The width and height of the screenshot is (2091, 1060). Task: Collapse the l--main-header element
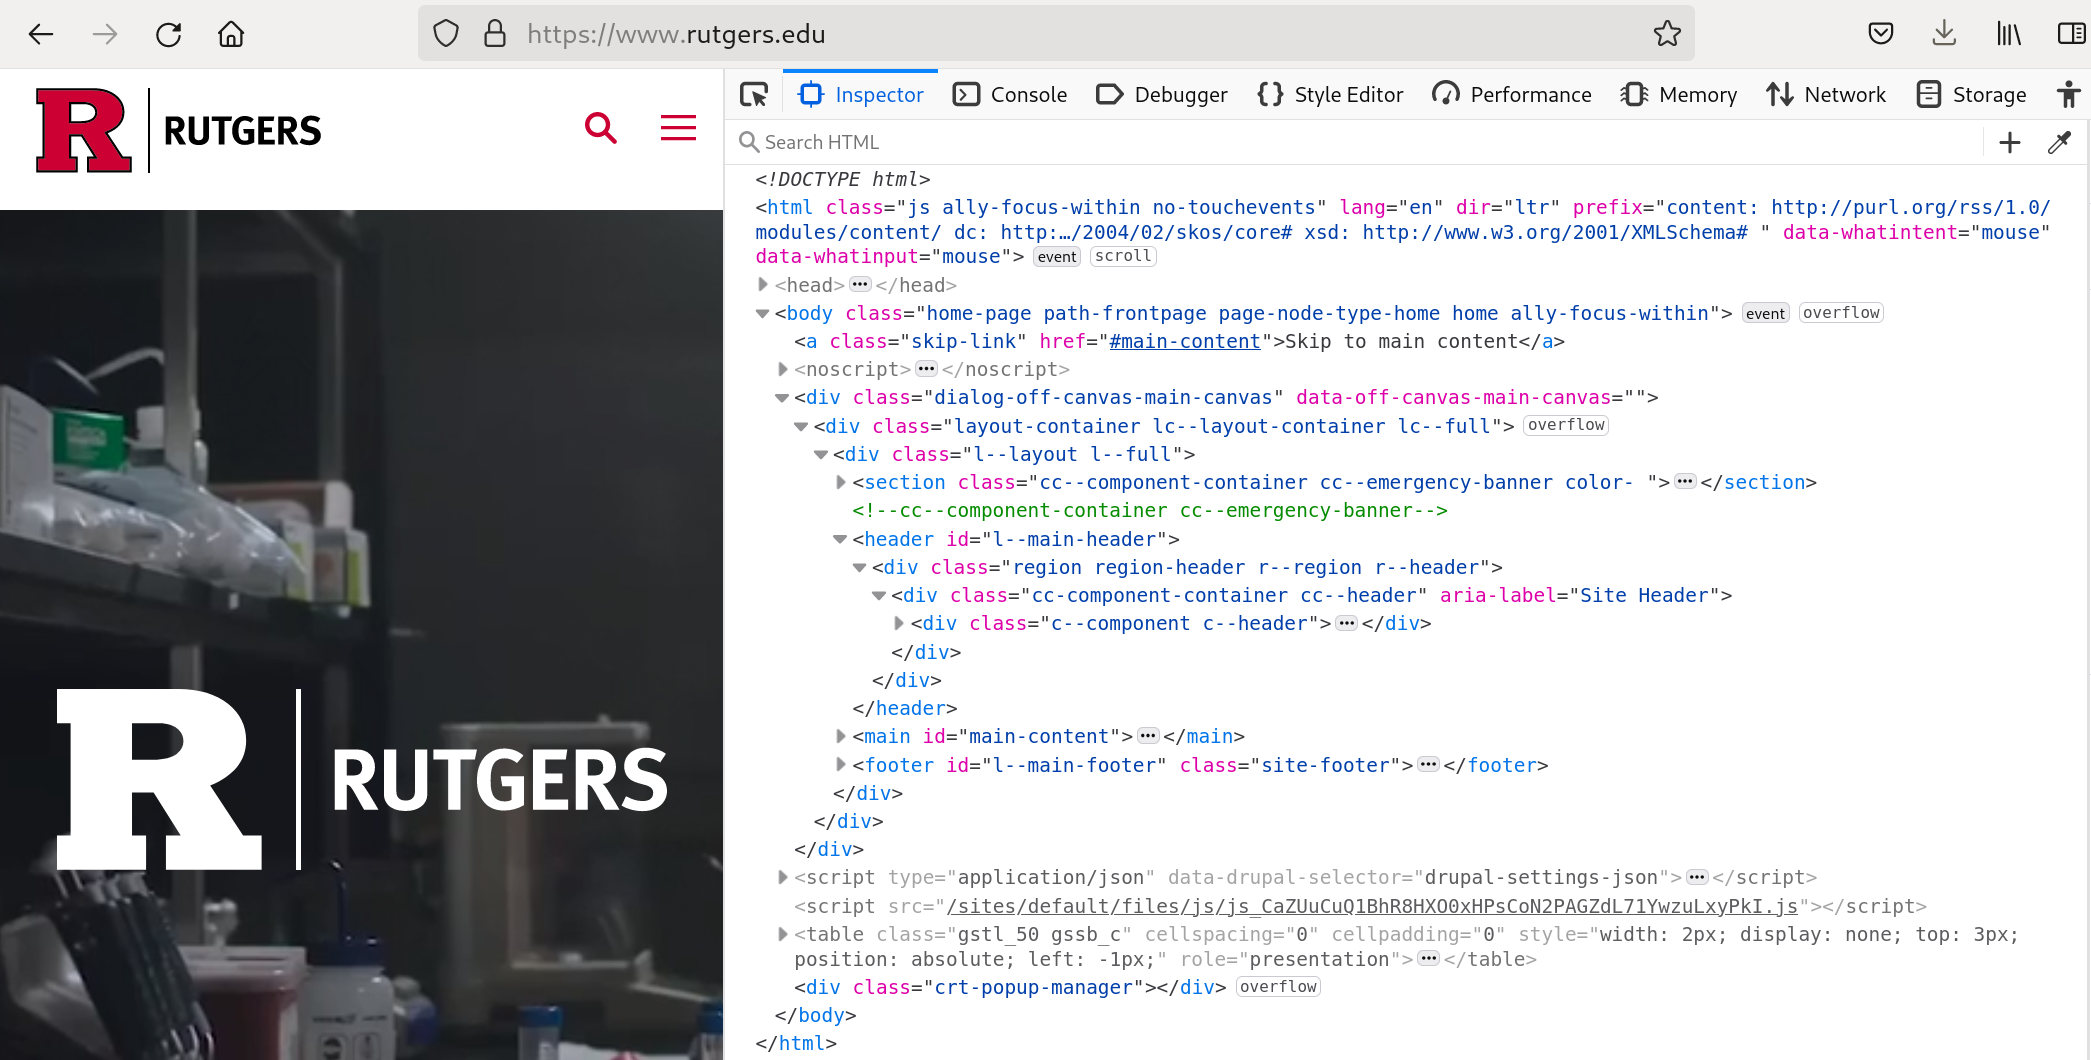point(840,540)
